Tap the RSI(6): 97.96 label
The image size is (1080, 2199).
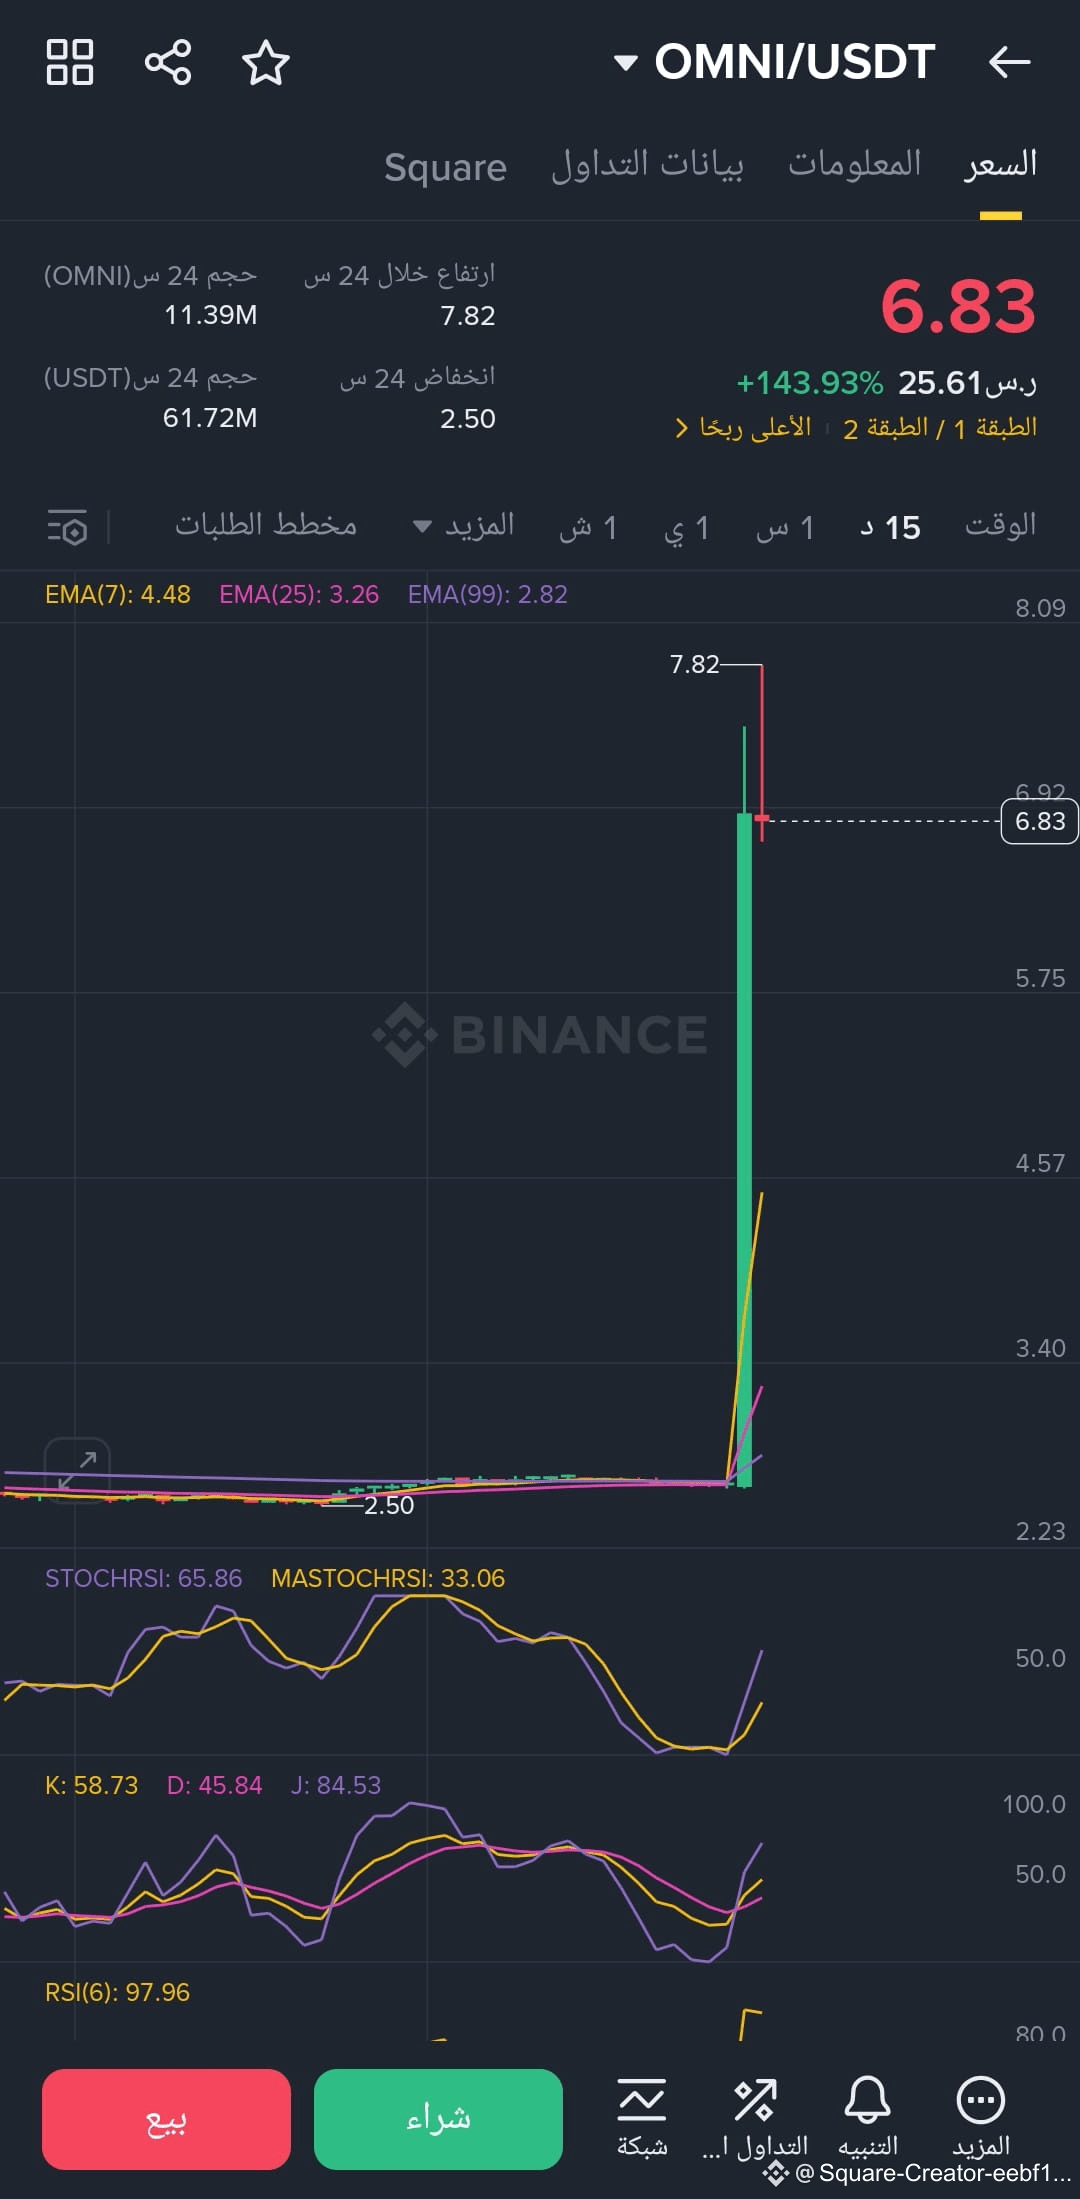point(117,1992)
